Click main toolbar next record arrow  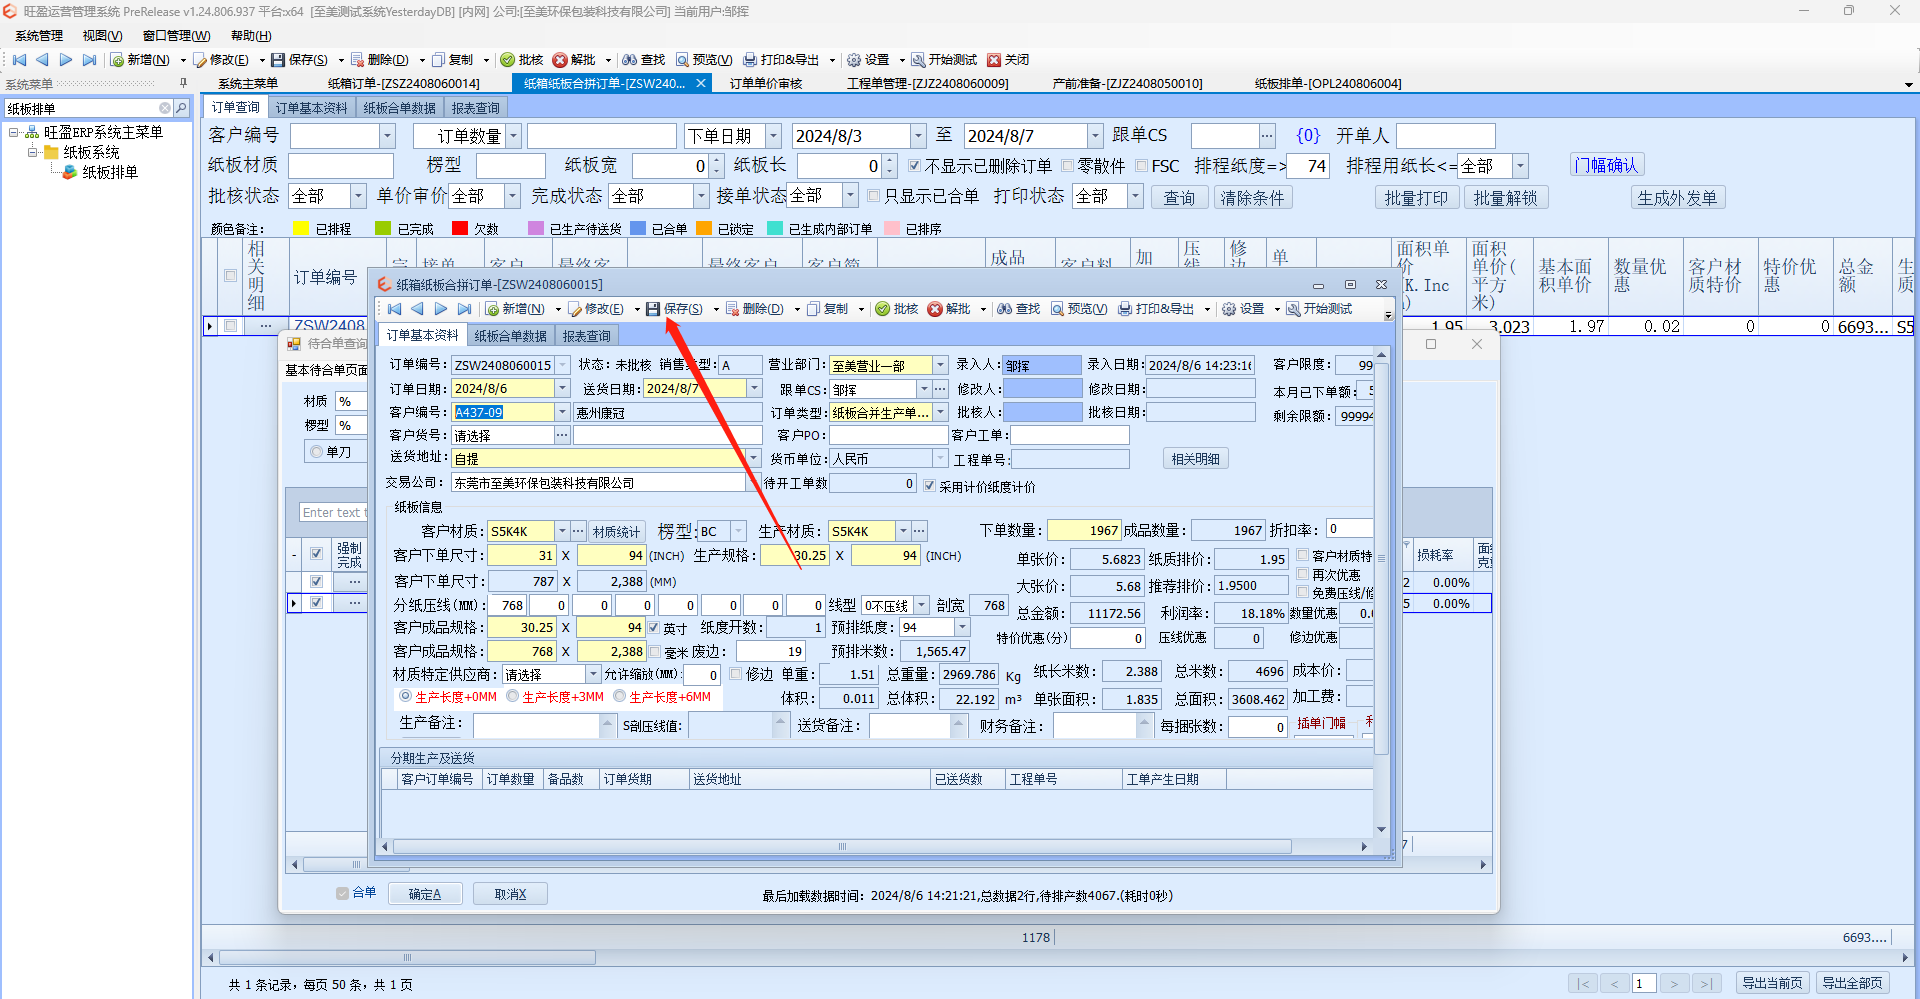pos(66,60)
